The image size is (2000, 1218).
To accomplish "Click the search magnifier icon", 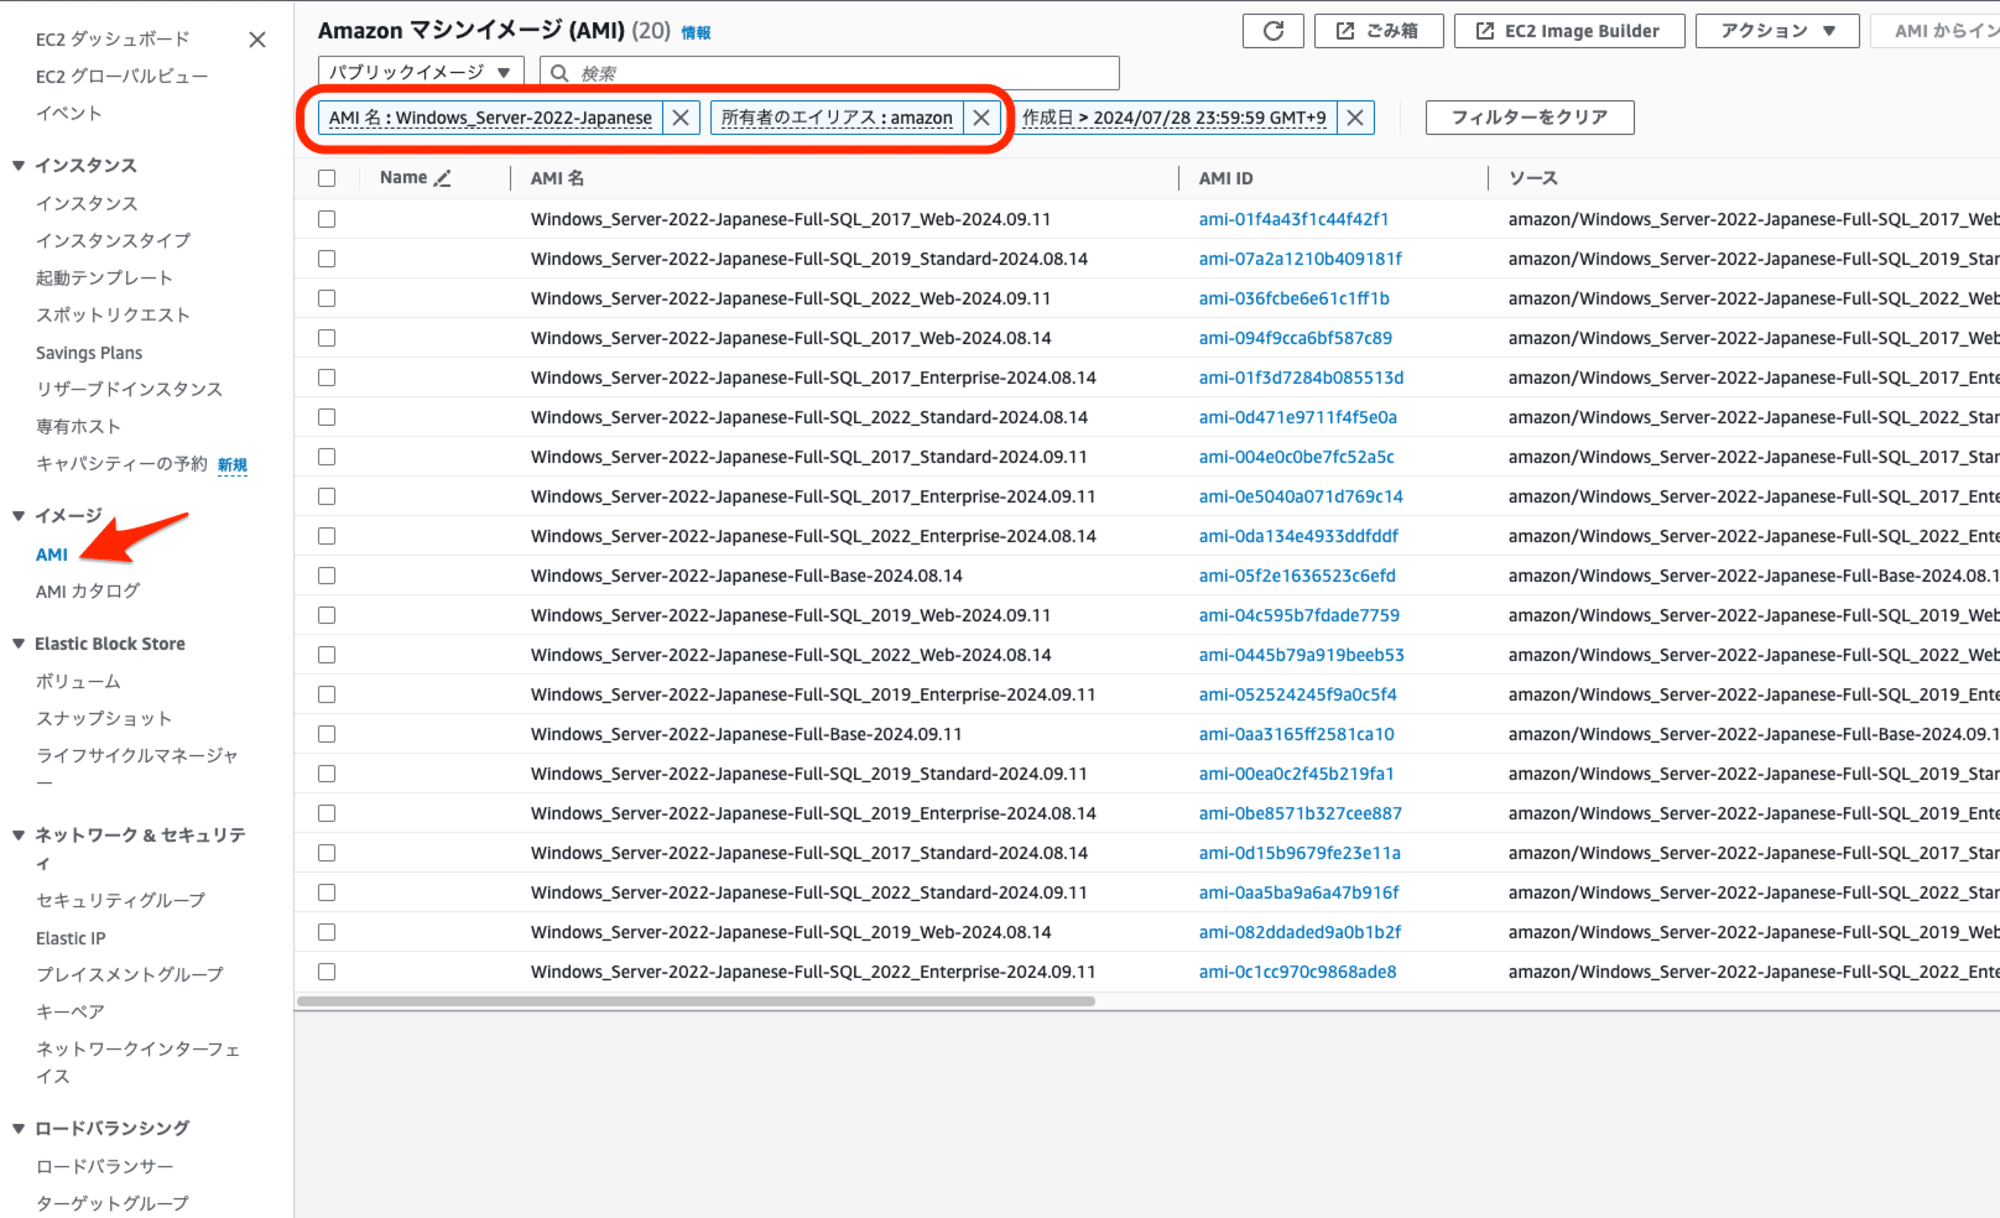I will coord(560,73).
